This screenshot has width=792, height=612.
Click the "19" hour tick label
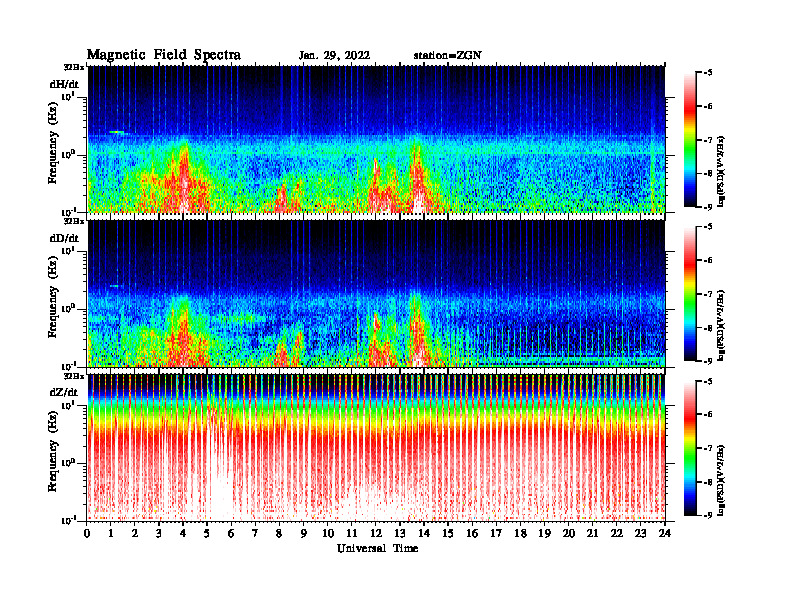point(544,534)
